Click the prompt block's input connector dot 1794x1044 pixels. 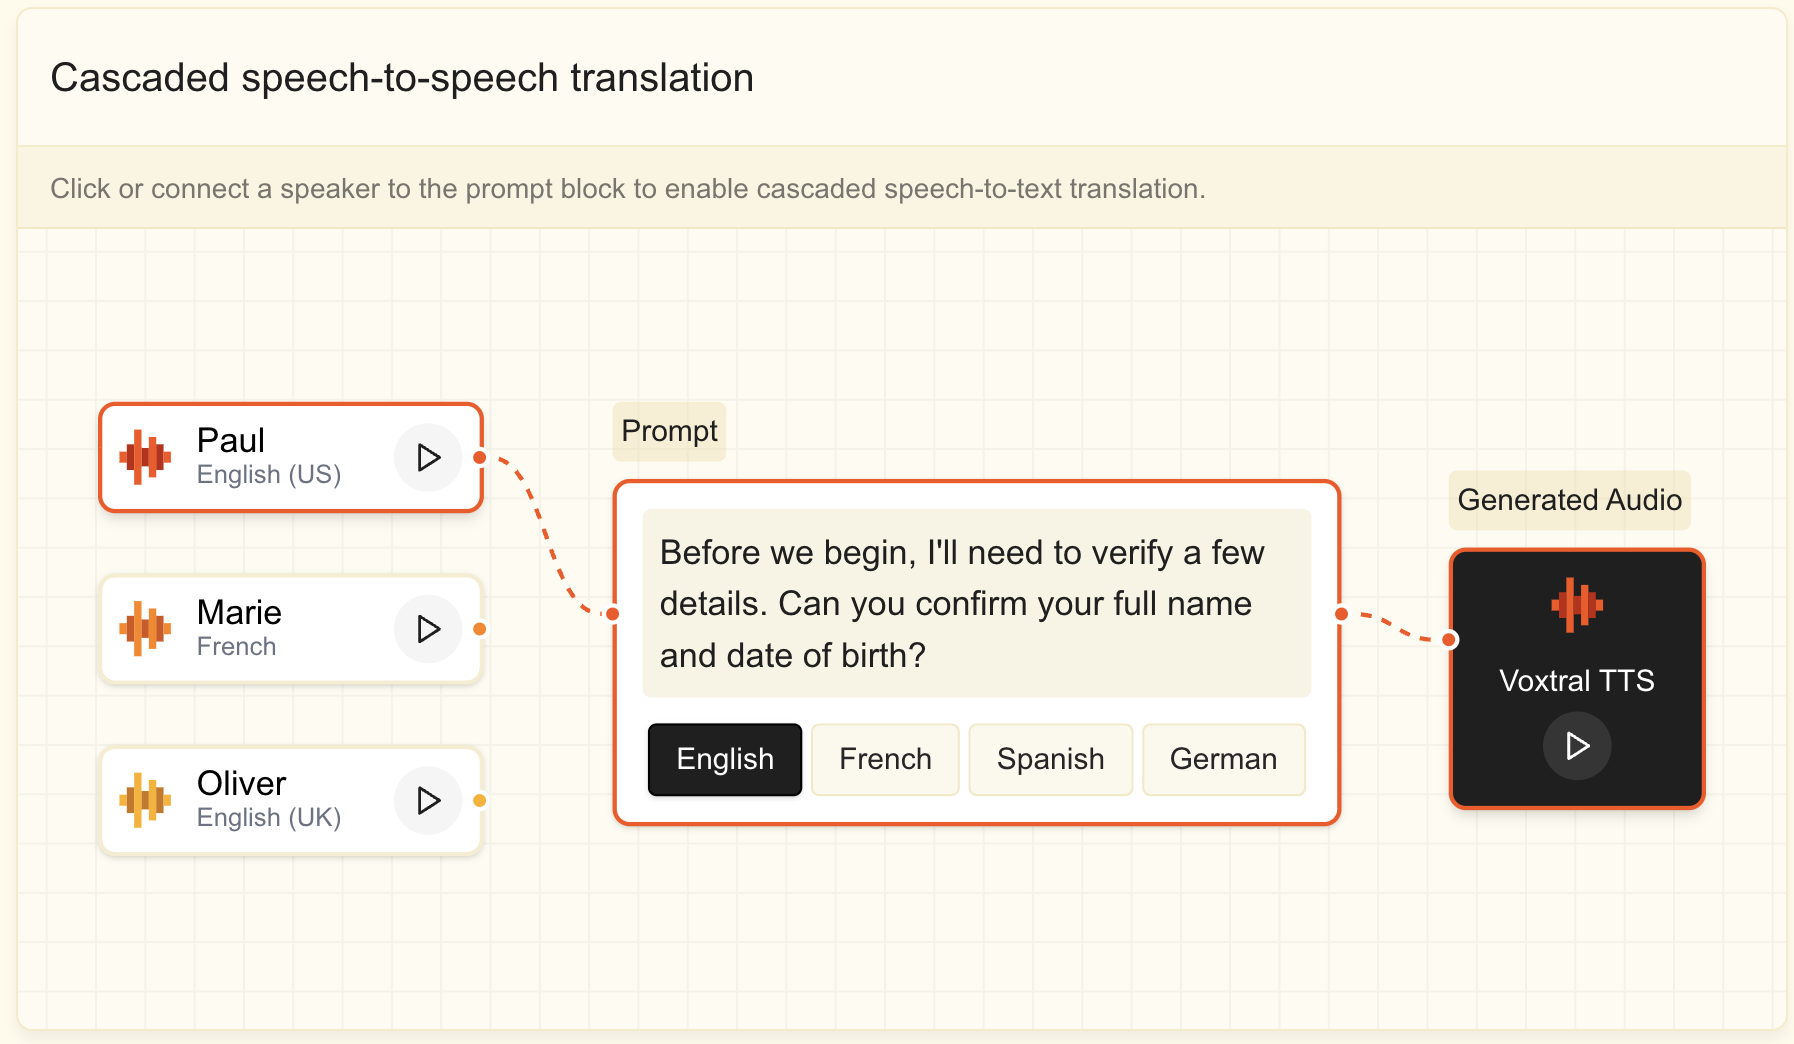tap(613, 614)
